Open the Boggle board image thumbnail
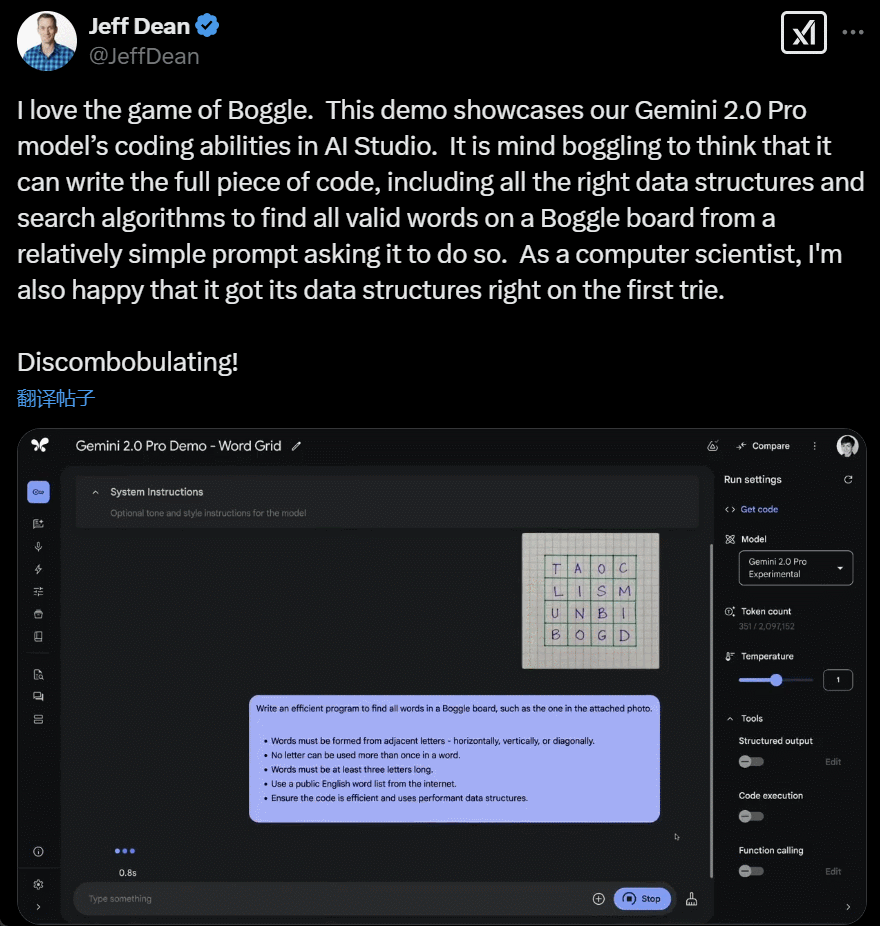Image resolution: width=880 pixels, height=926 pixels. 590,601
